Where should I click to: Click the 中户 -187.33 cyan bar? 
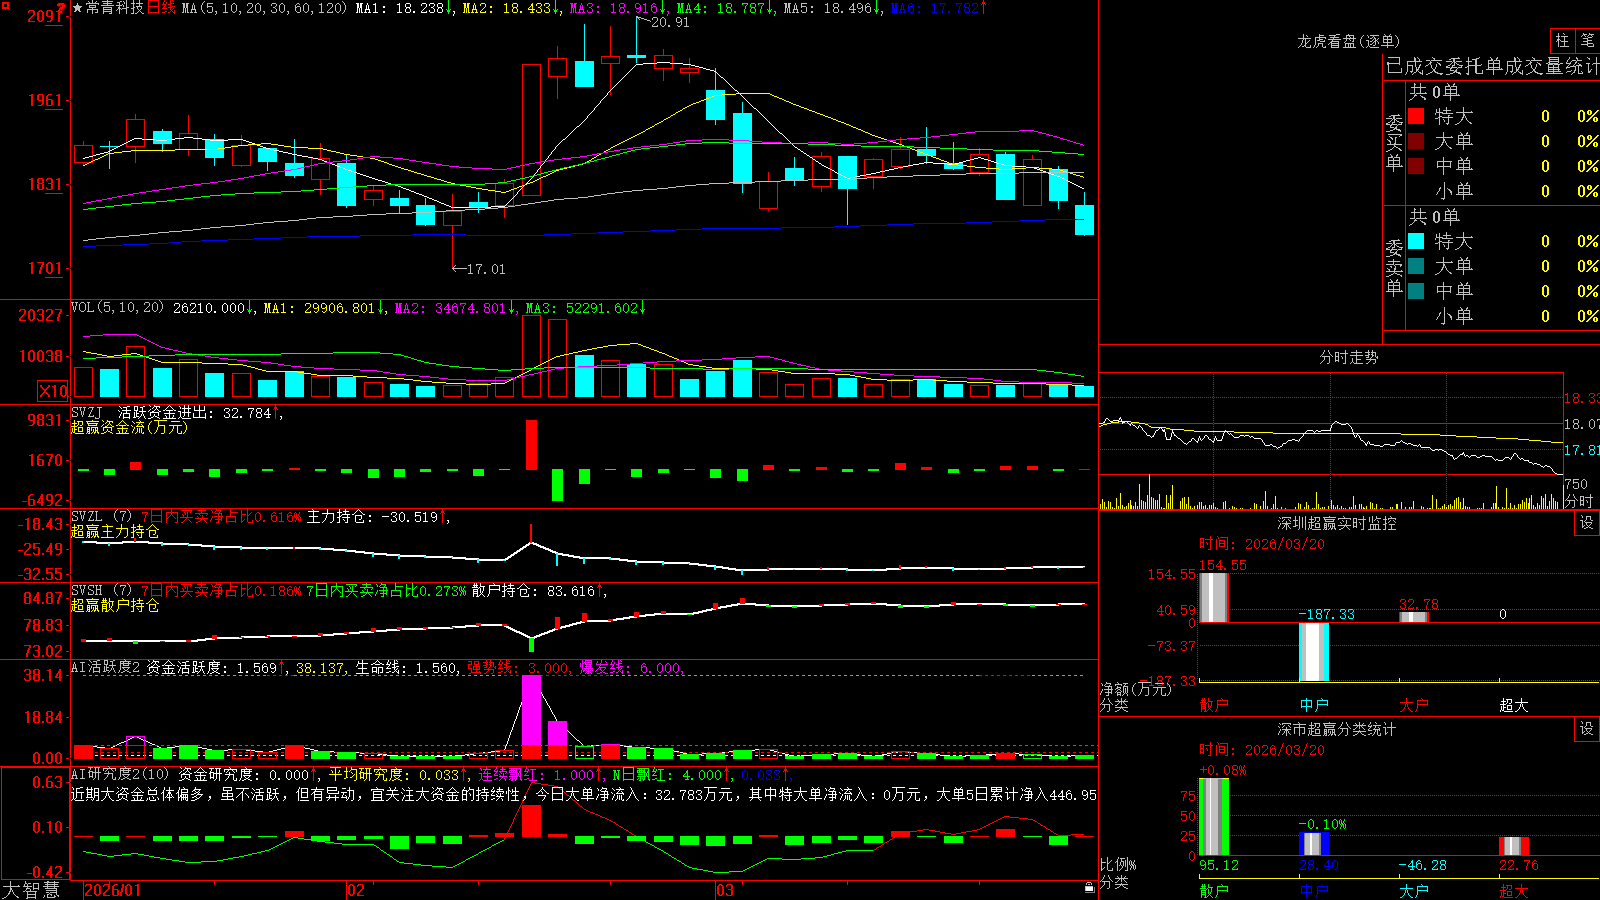click(1313, 651)
